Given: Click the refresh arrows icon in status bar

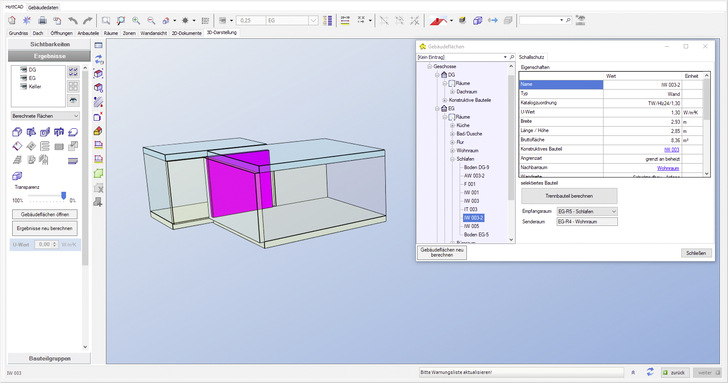Looking at the screenshot, I should pos(650,372).
